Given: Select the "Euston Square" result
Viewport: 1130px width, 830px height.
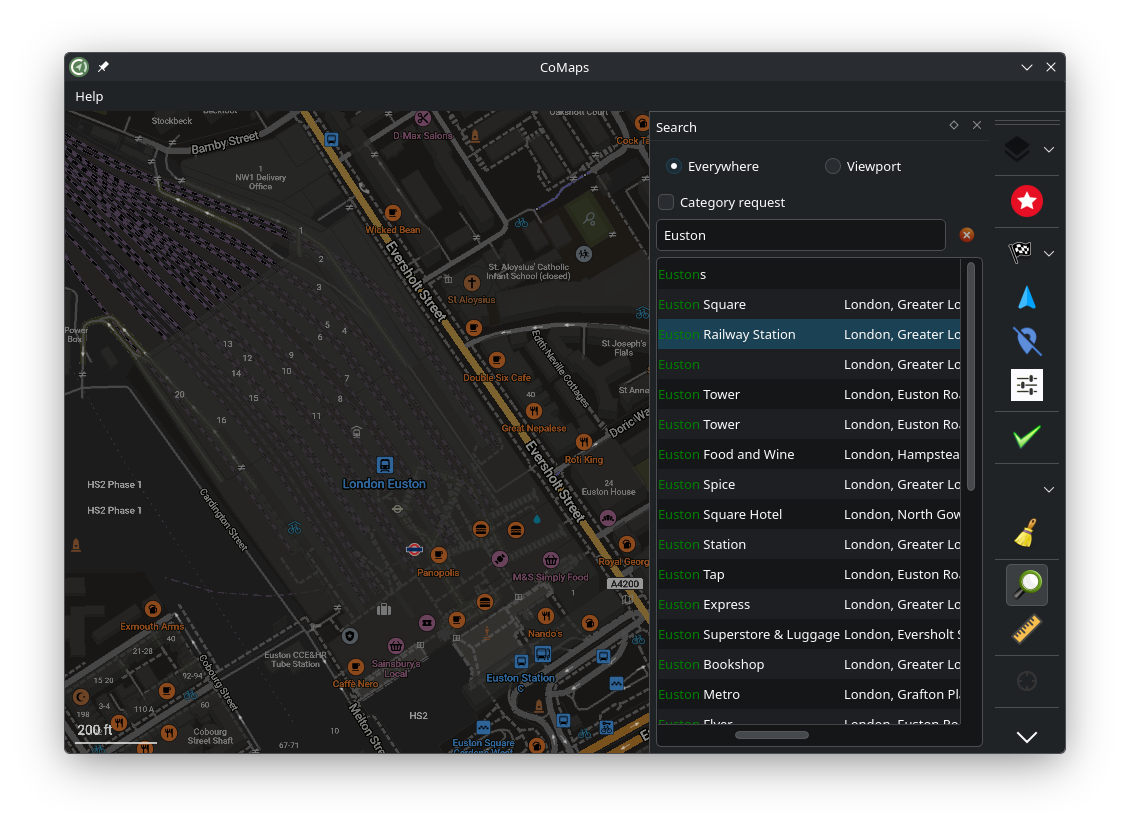Looking at the screenshot, I should click(x=809, y=305).
